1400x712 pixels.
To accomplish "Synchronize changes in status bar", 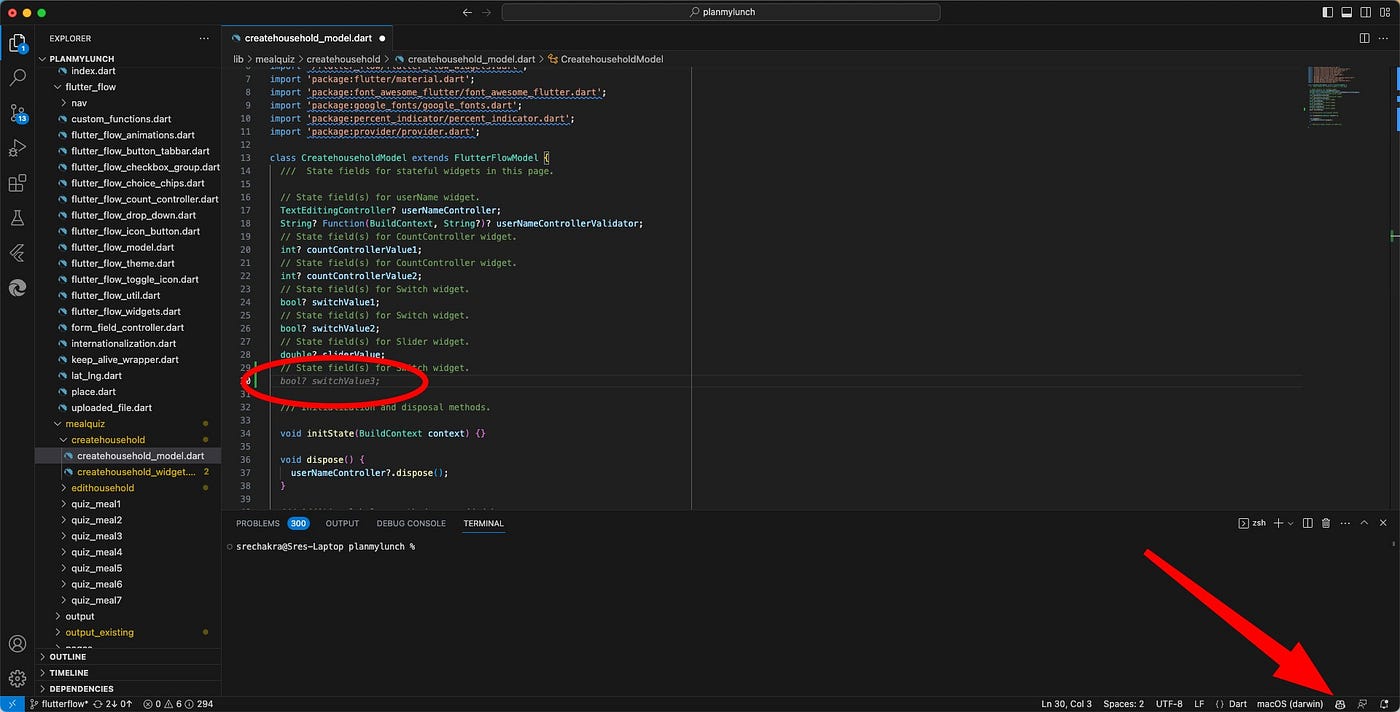I will coord(113,704).
